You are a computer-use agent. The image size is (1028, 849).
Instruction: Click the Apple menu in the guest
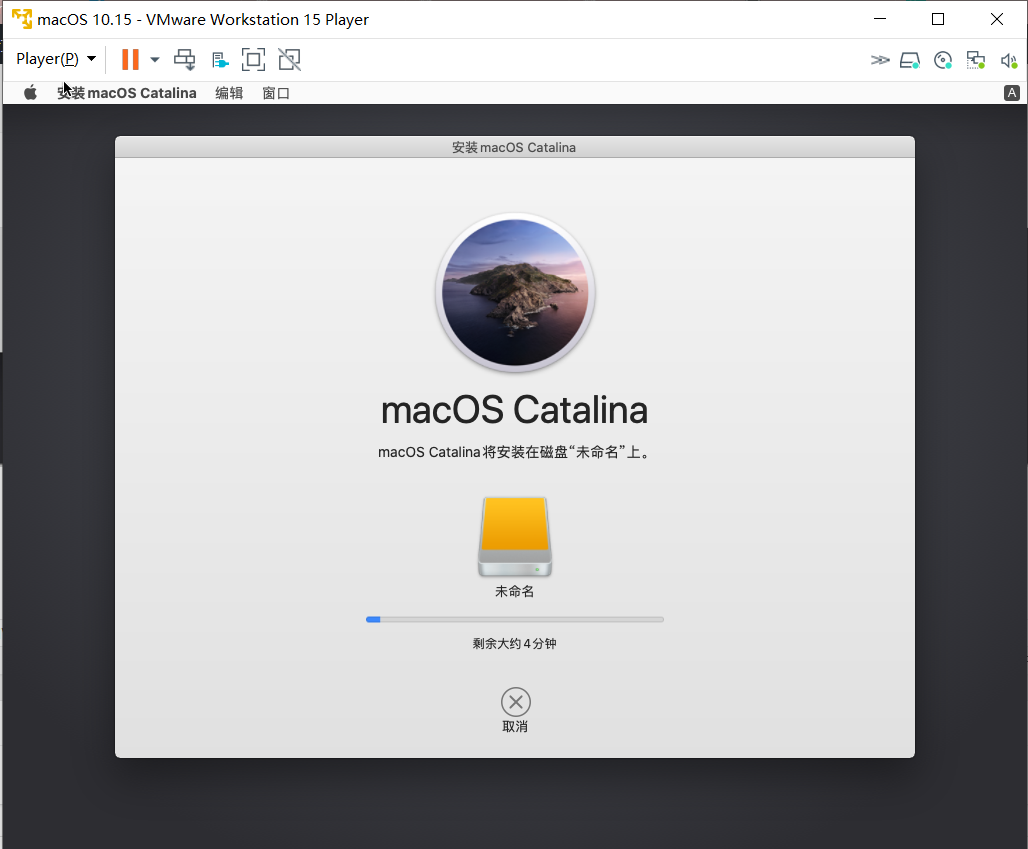point(30,92)
